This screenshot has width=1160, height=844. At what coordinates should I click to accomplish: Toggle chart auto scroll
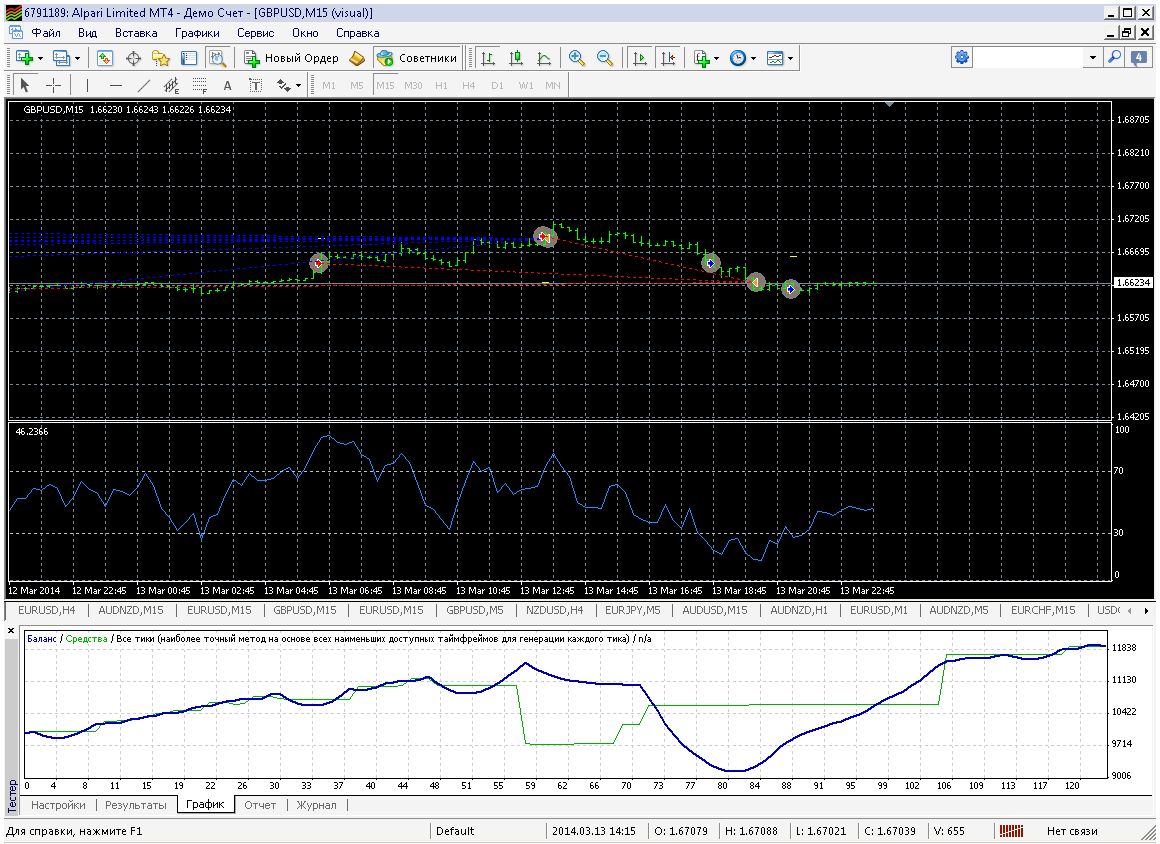tap(640, 58)
